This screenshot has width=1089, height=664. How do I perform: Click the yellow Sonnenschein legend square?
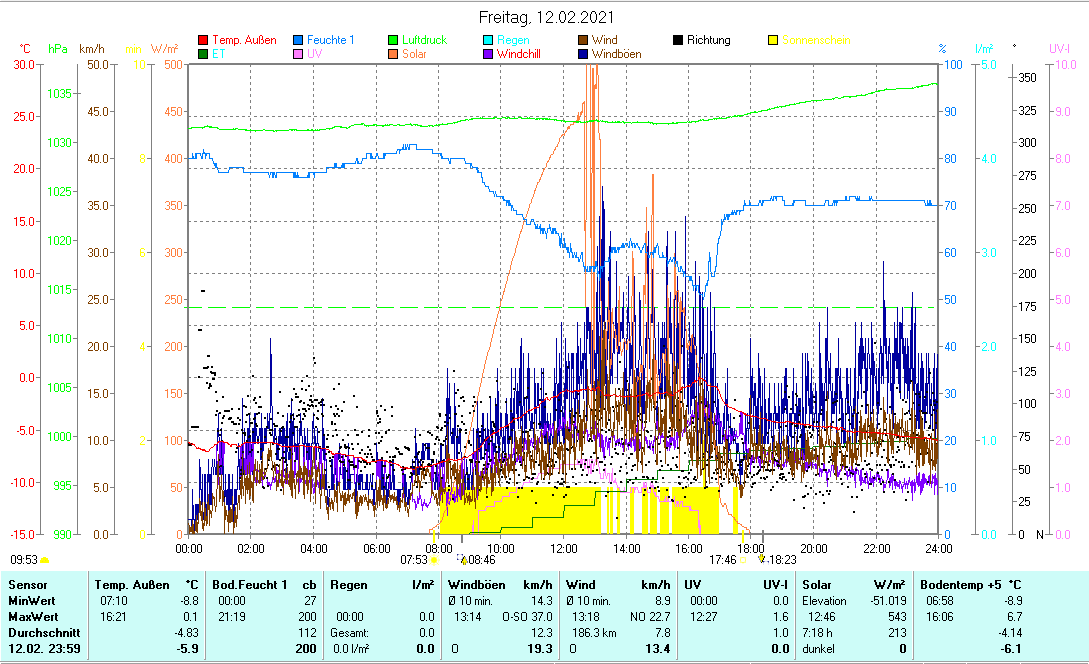(x=773, y=40)
